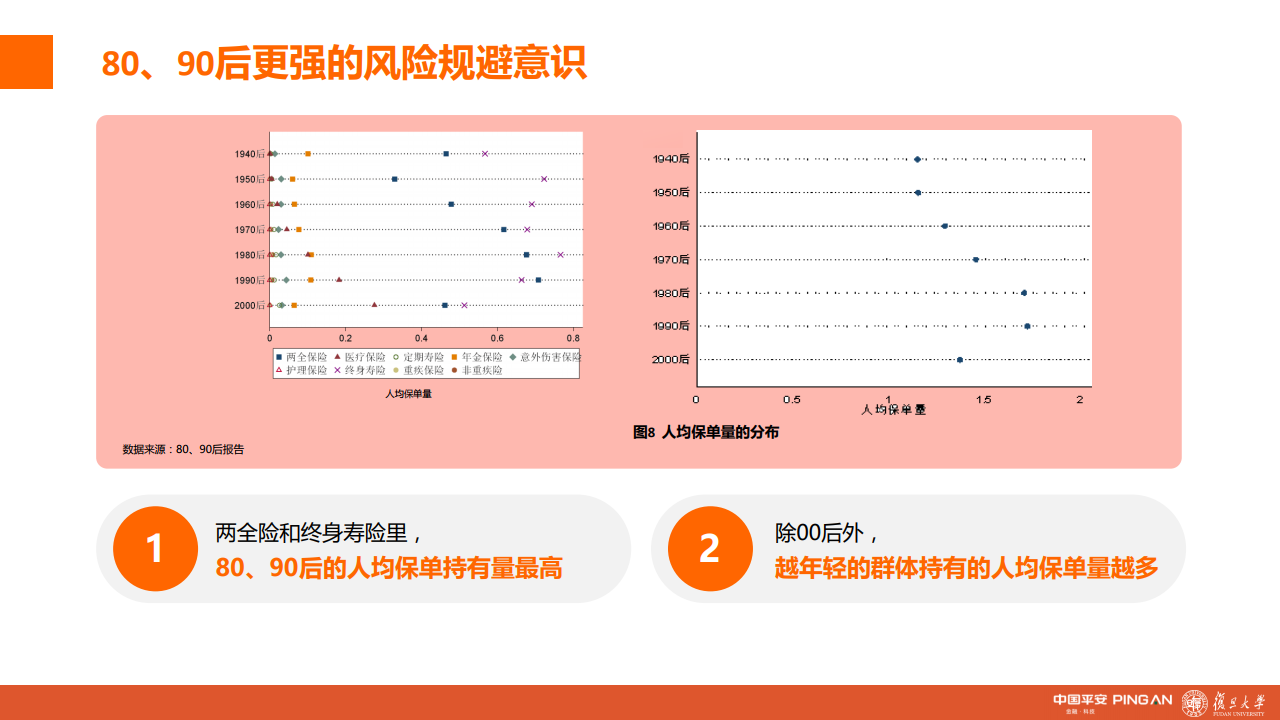Click the 1990后 data point in right chart
The width and height of the screenshot is (1280, 720).
1027,326
